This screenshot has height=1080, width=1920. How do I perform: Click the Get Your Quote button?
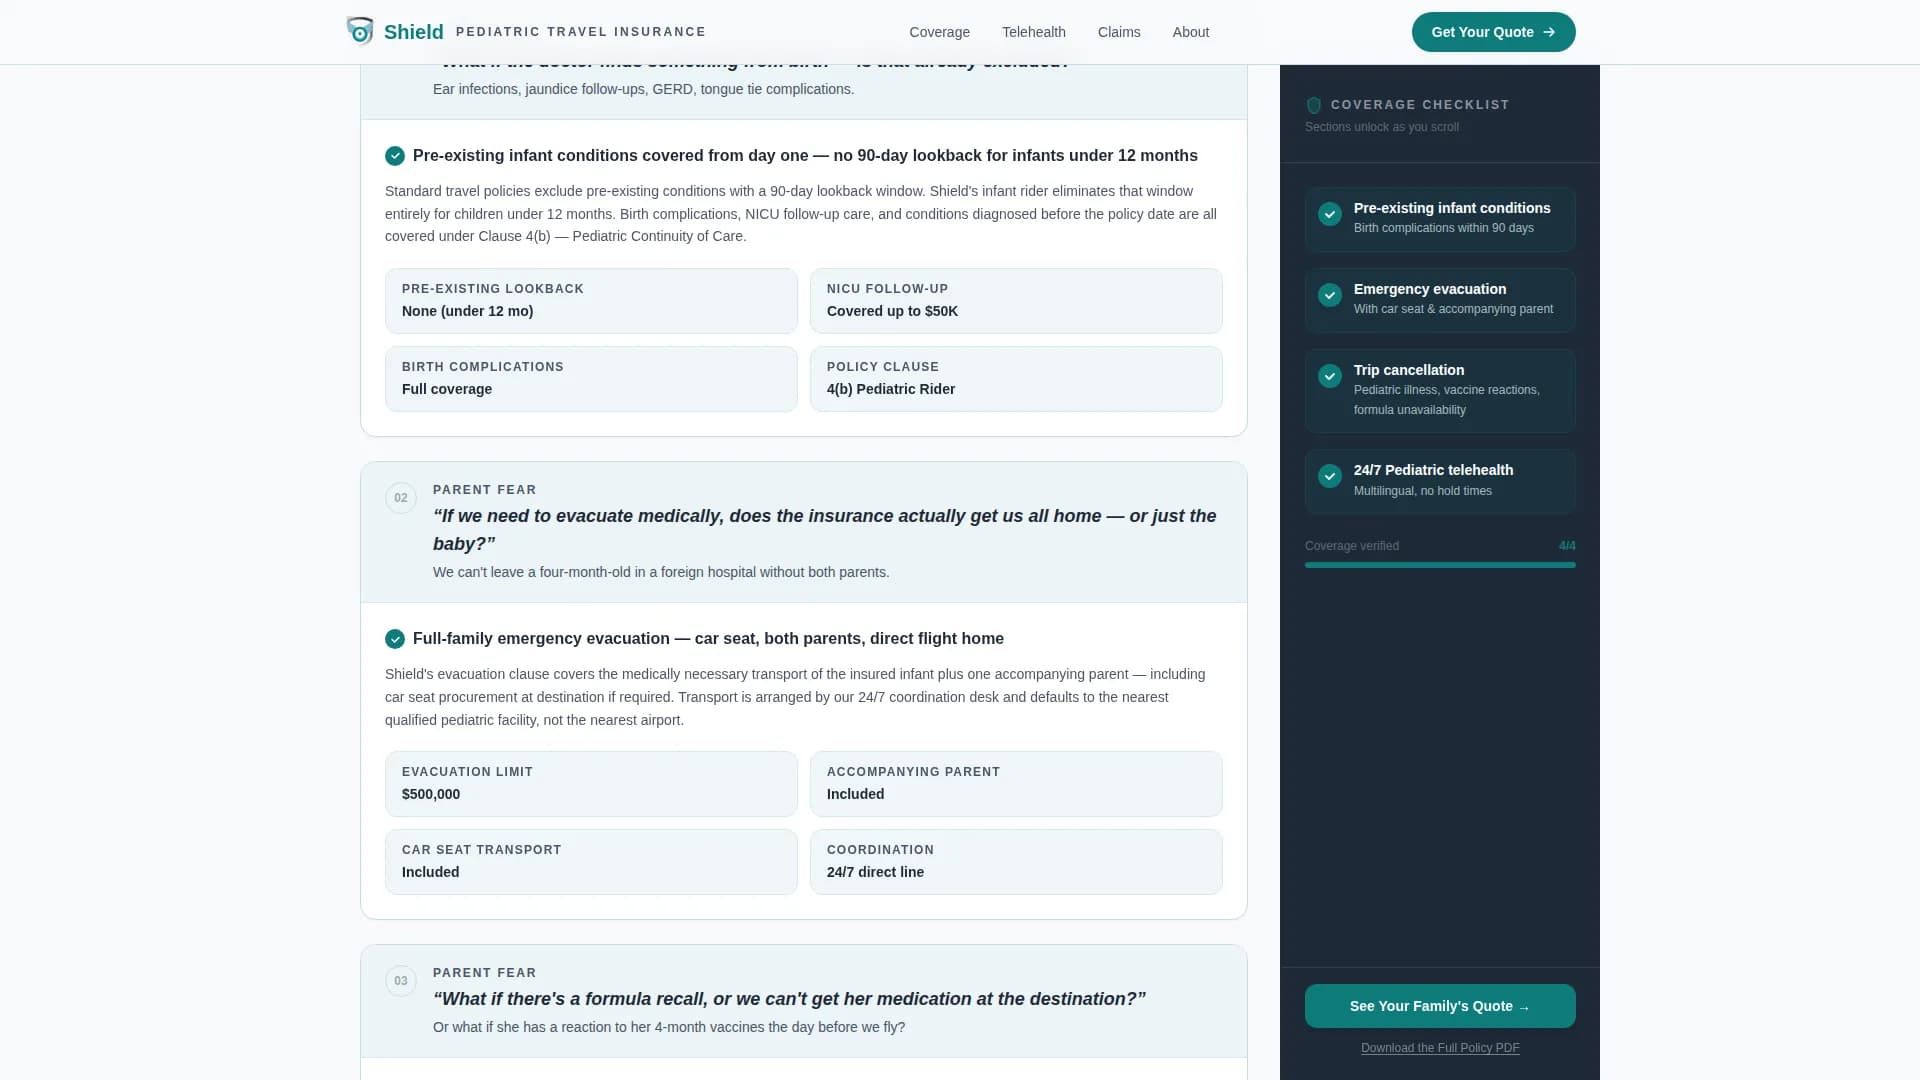[x=1494, y=32]
